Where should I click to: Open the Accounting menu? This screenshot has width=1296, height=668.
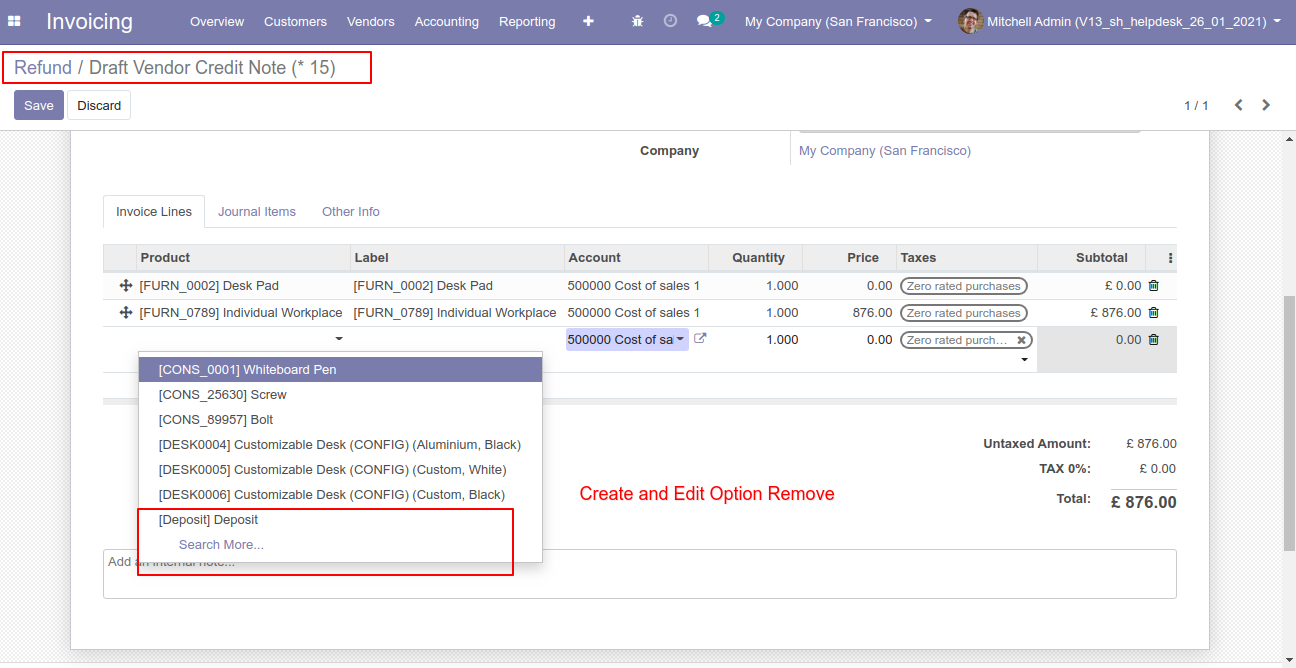point(446,21)
